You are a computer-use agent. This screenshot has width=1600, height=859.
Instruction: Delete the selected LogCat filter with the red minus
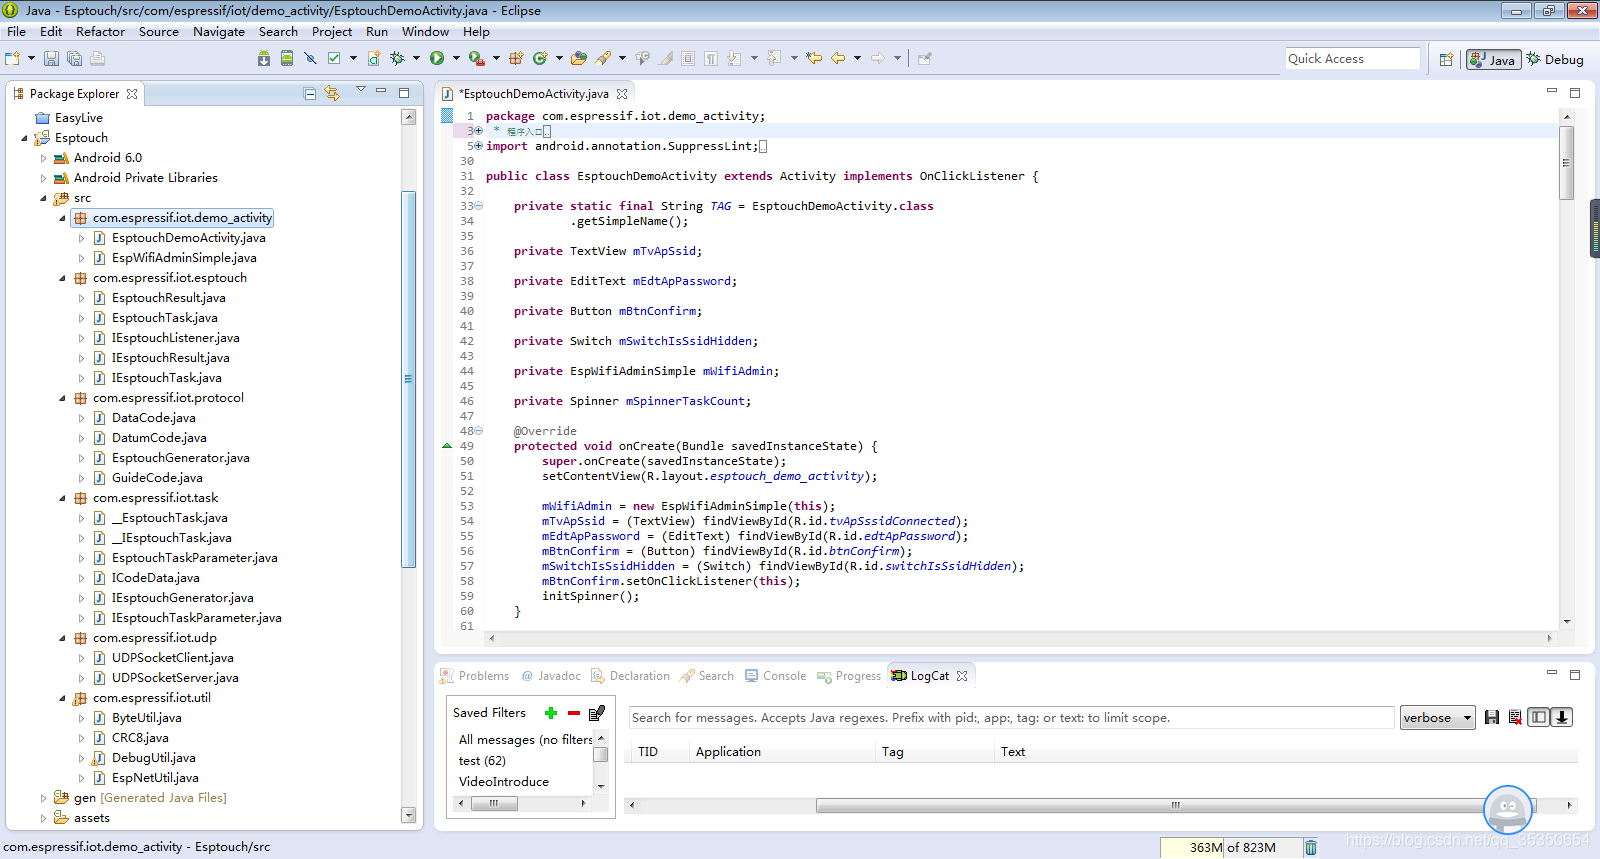(x=574, y=713)
